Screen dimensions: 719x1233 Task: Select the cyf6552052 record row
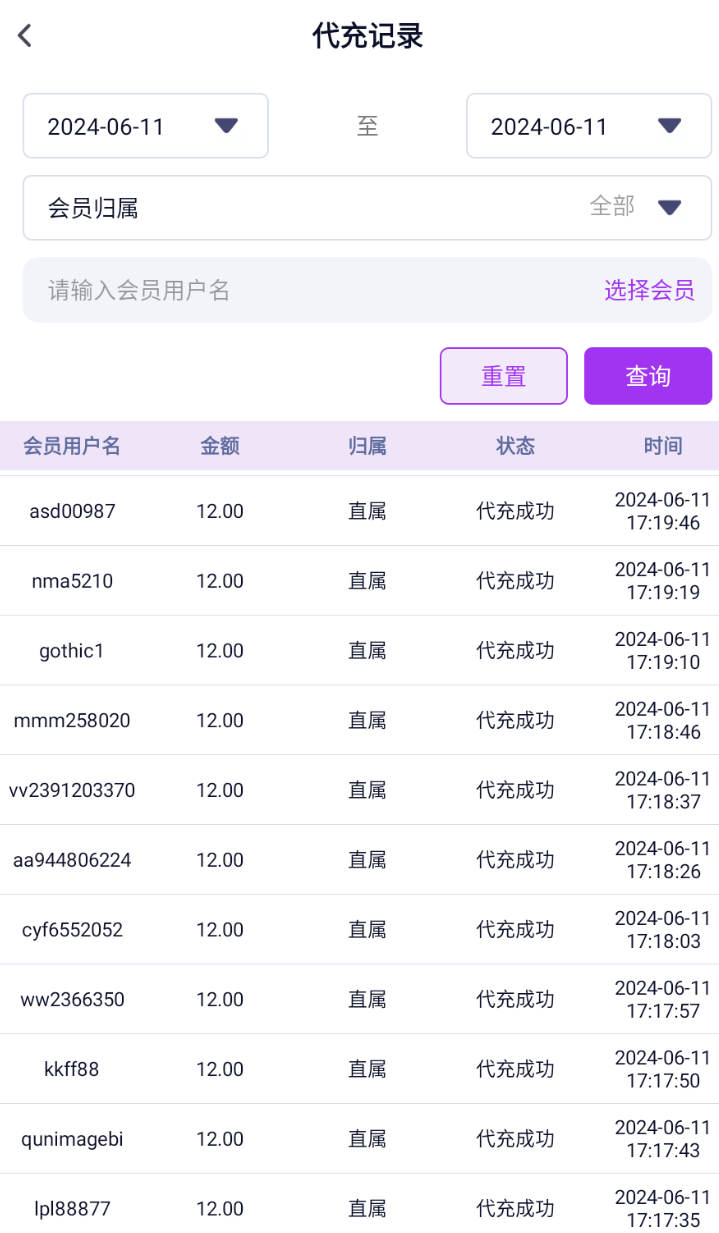click(x=359, y=930)
